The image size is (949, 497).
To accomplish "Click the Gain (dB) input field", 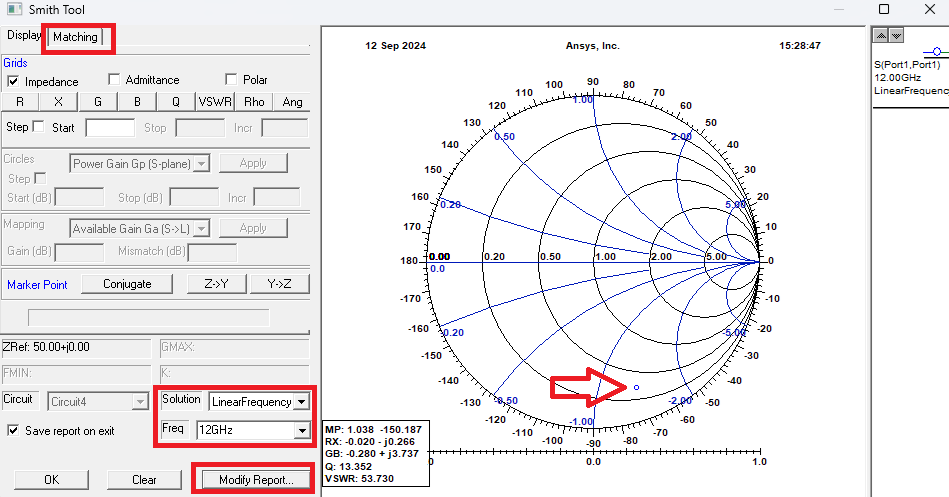I will 79,251.
